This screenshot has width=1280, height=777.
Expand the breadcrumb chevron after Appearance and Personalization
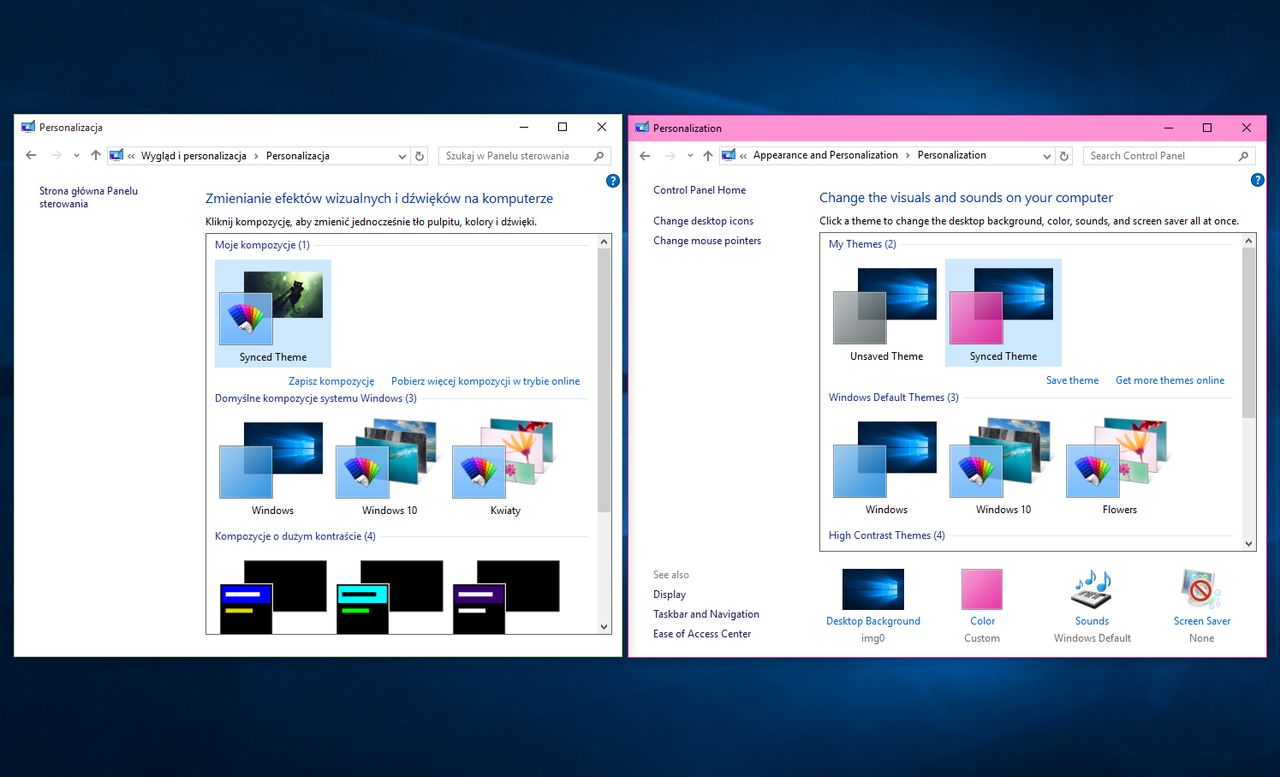pos(908,156)
